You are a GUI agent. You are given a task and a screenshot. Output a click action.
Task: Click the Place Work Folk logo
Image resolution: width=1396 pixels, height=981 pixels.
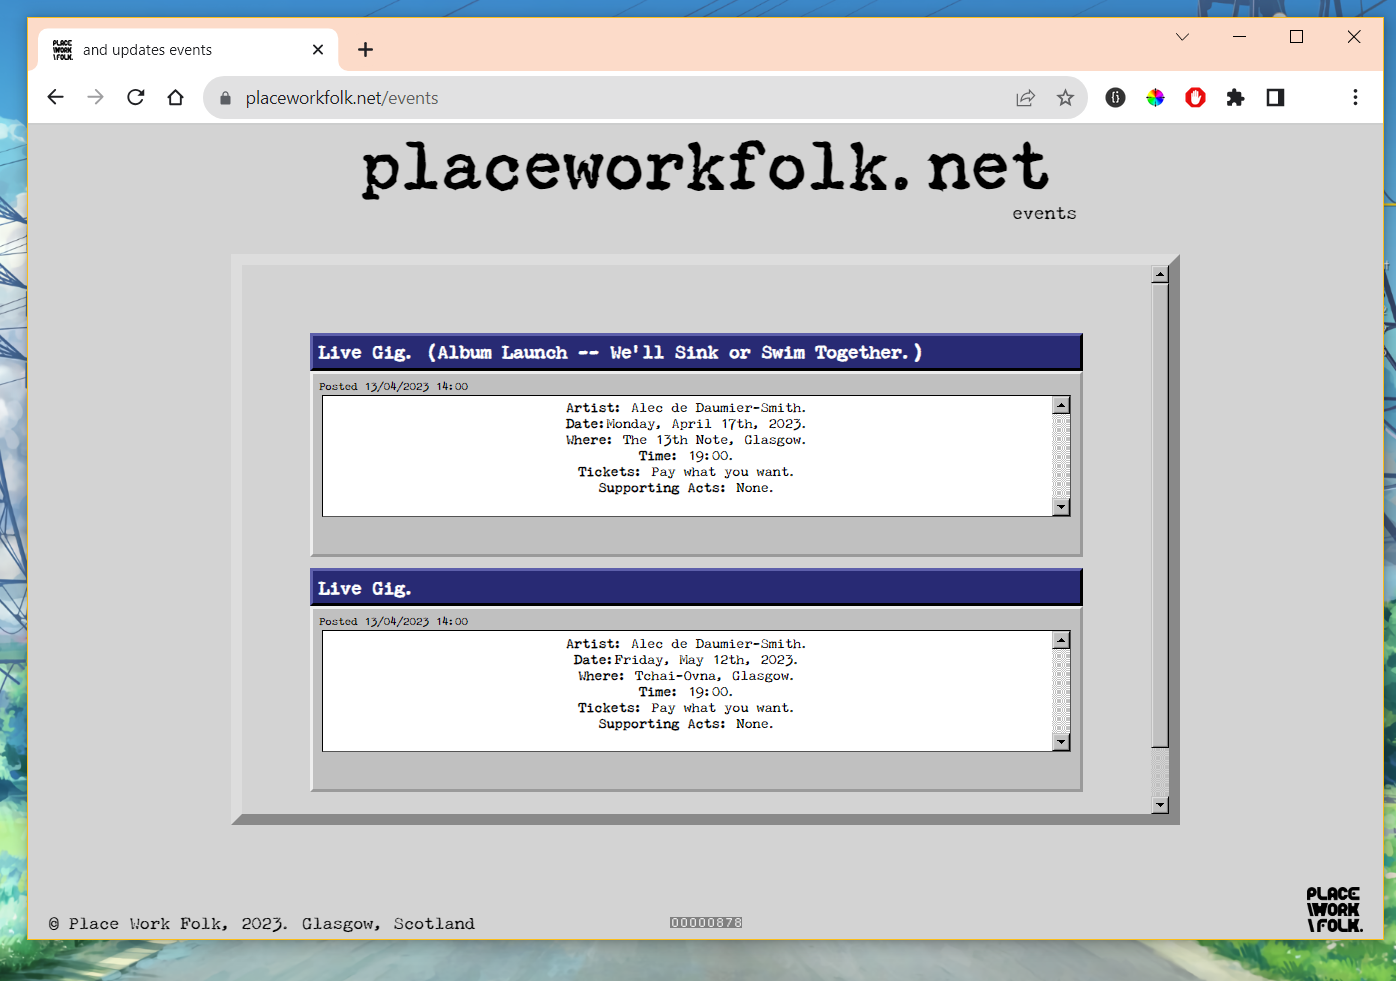pyautogui.click(x=1334, y=909)
